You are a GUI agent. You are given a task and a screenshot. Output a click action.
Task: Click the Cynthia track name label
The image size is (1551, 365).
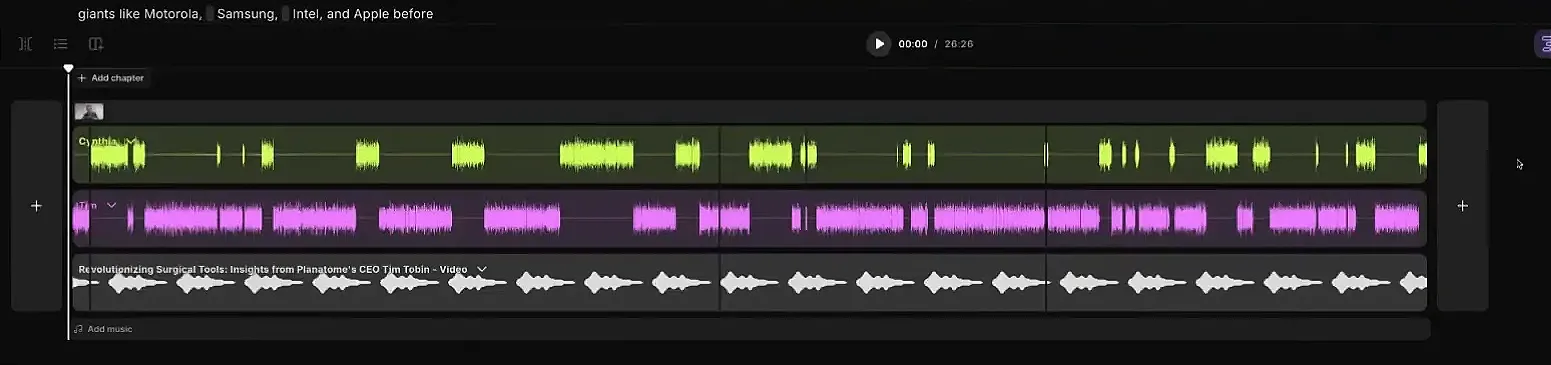click(x=98, y=141)
